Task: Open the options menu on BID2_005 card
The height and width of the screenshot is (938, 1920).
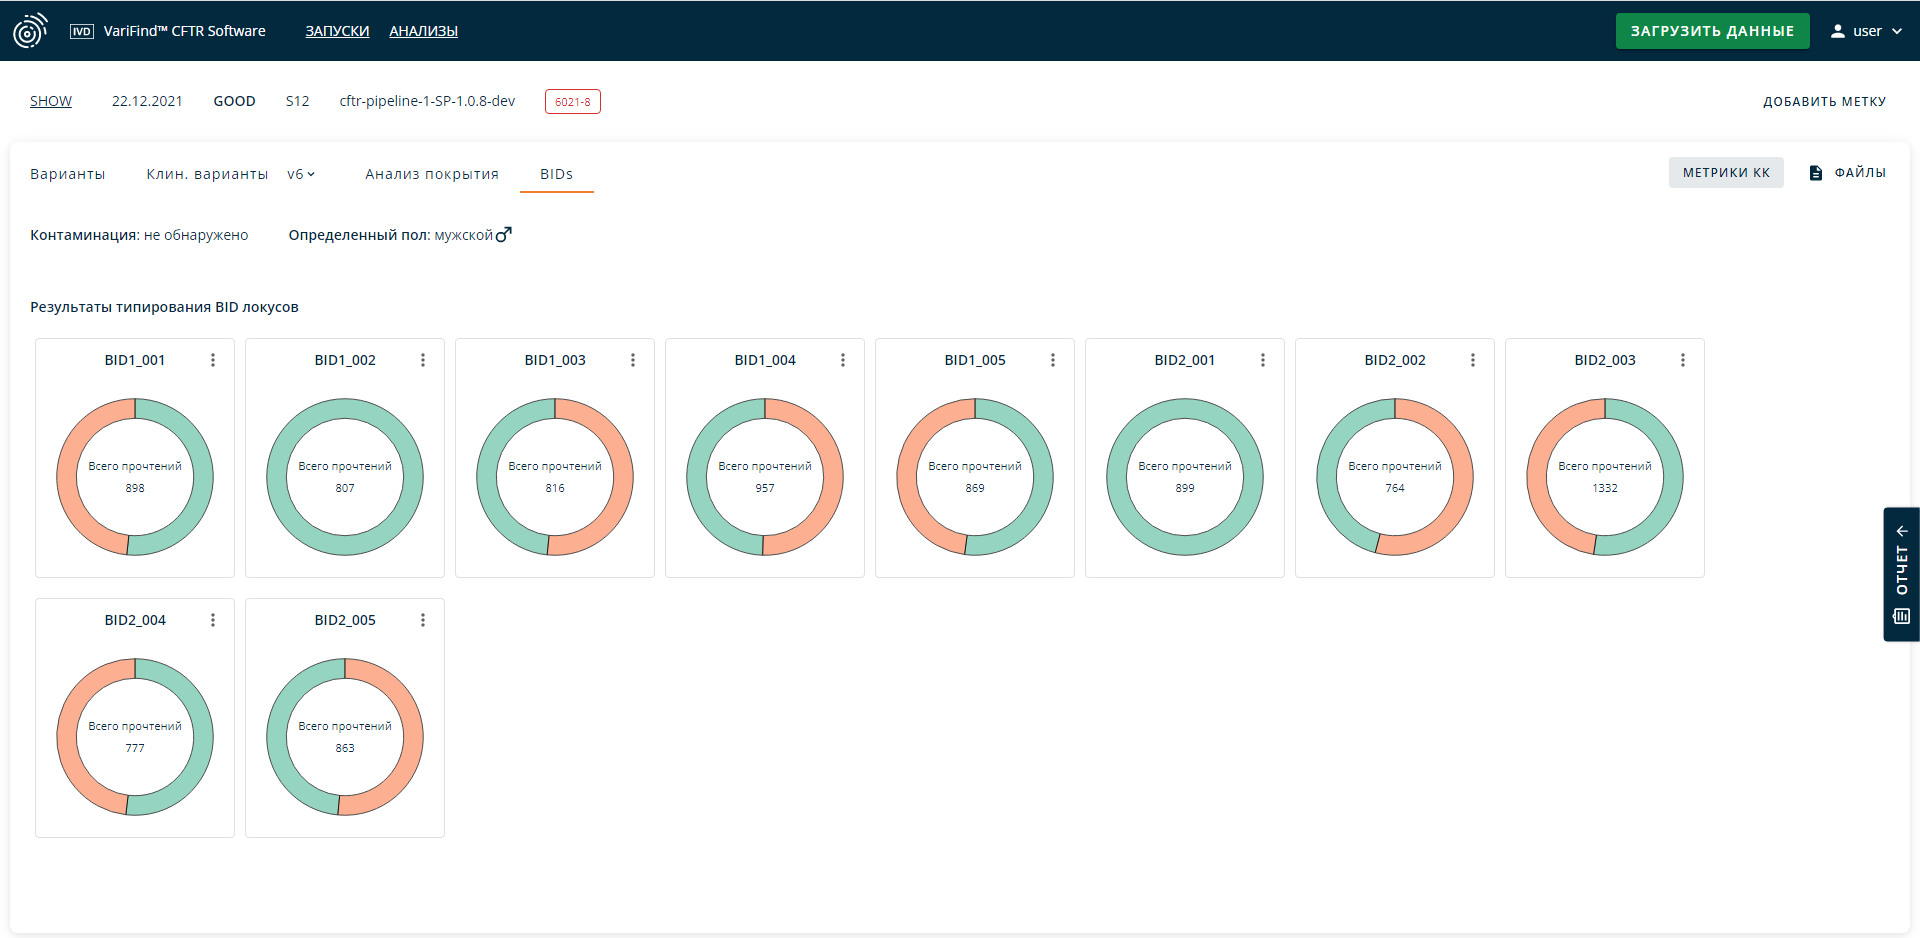Action: 423,620
